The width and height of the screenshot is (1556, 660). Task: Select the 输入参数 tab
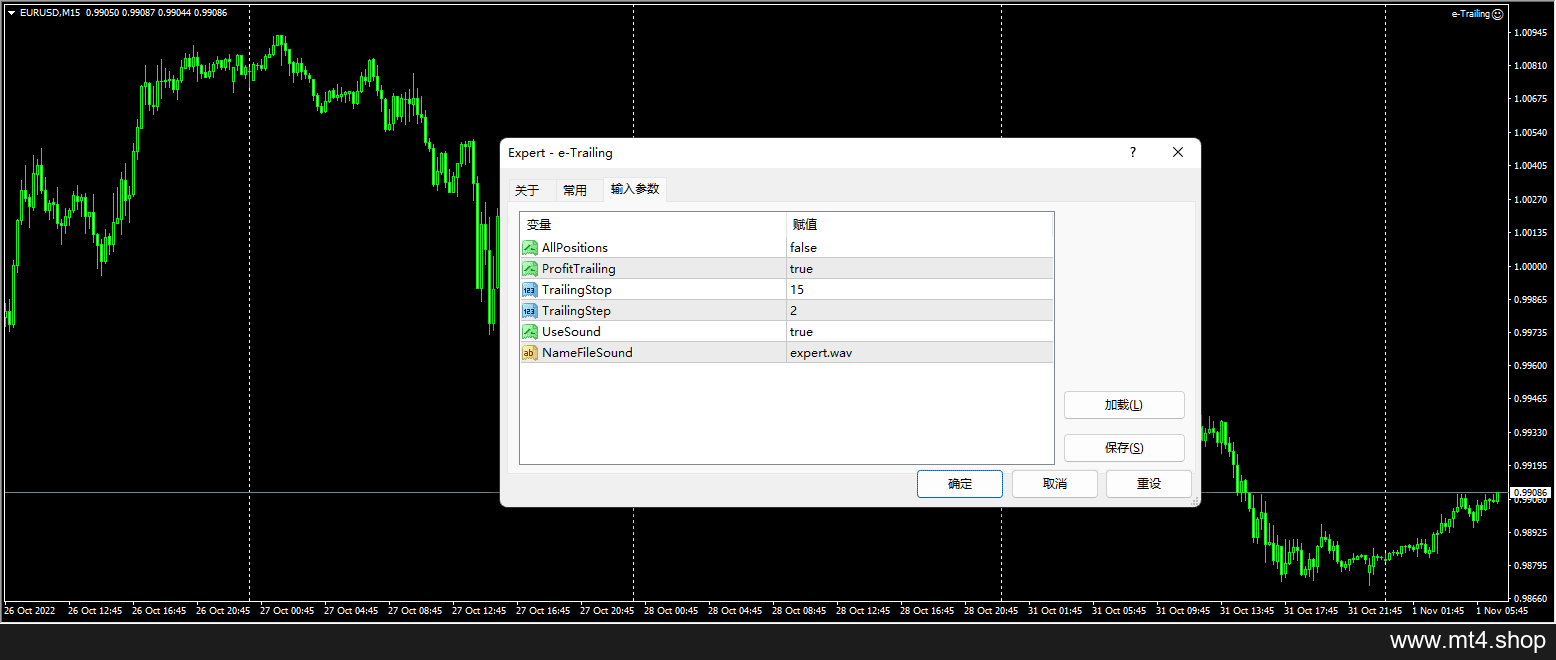(635, 189)
